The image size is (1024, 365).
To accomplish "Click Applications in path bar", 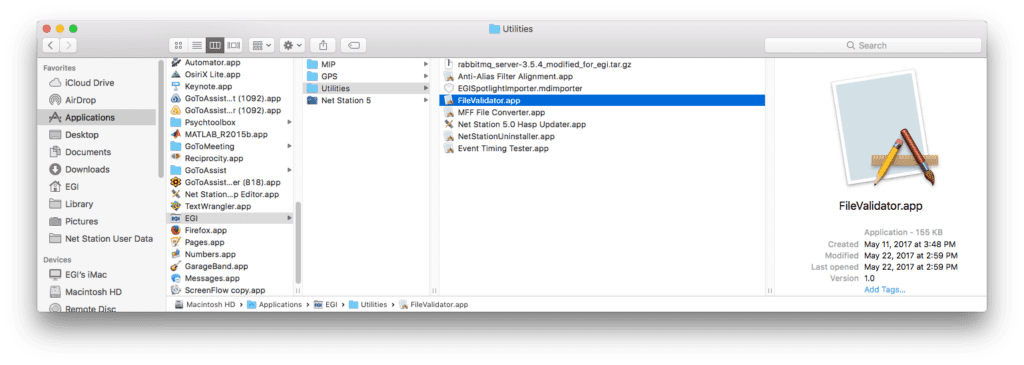I will click(x=274, y=304).
